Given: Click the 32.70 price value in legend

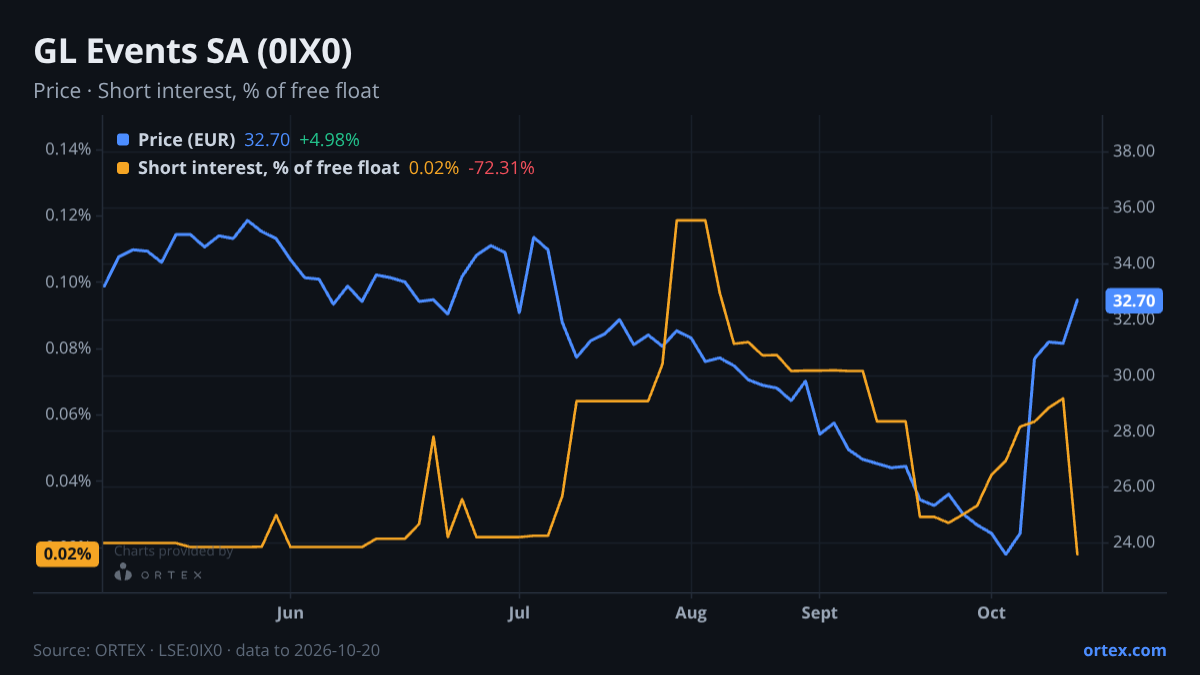Looking at the screenshot, I should (x=267, y=140).
